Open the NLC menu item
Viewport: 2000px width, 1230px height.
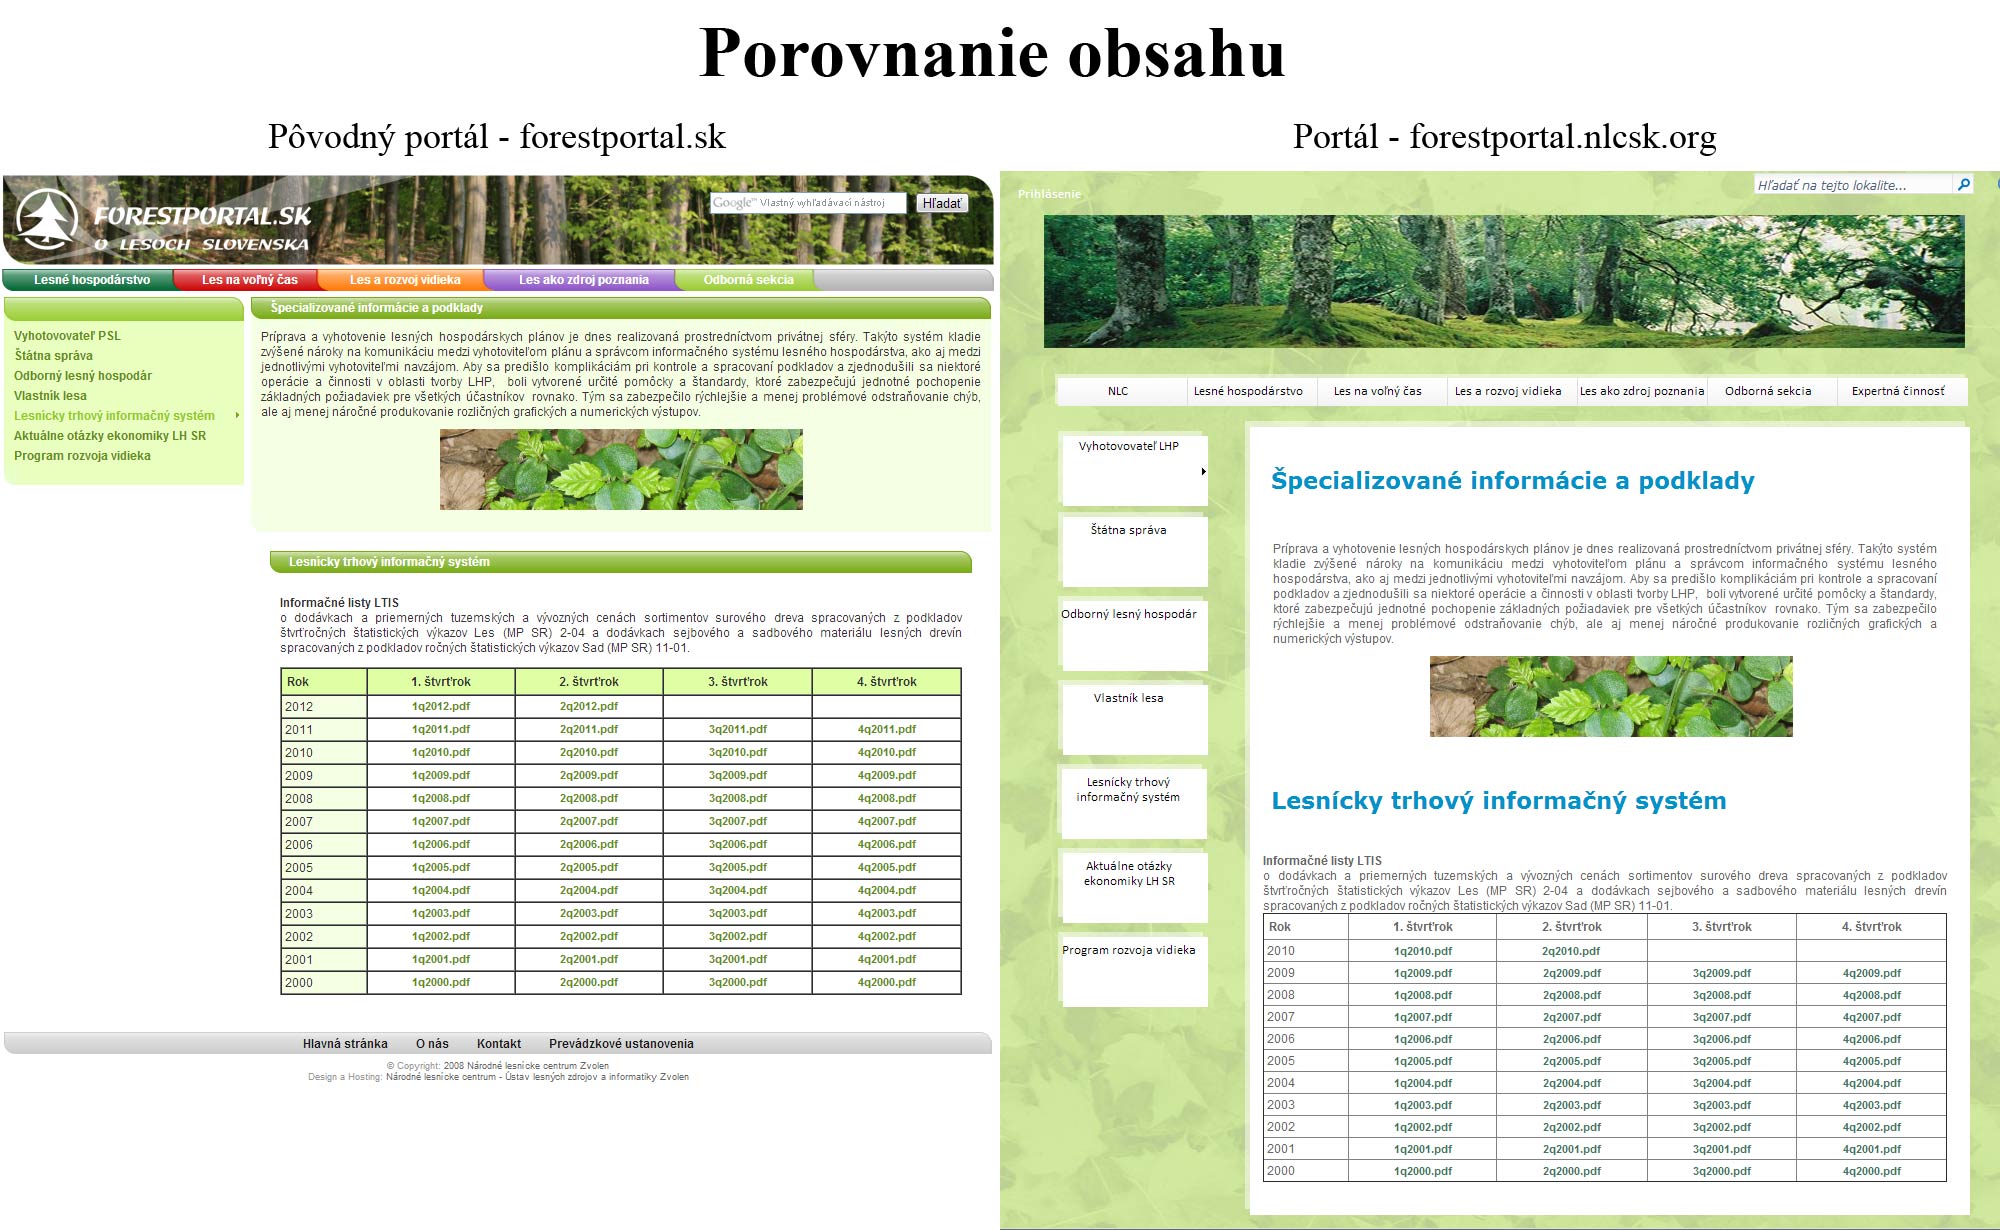coord(1118,391)
